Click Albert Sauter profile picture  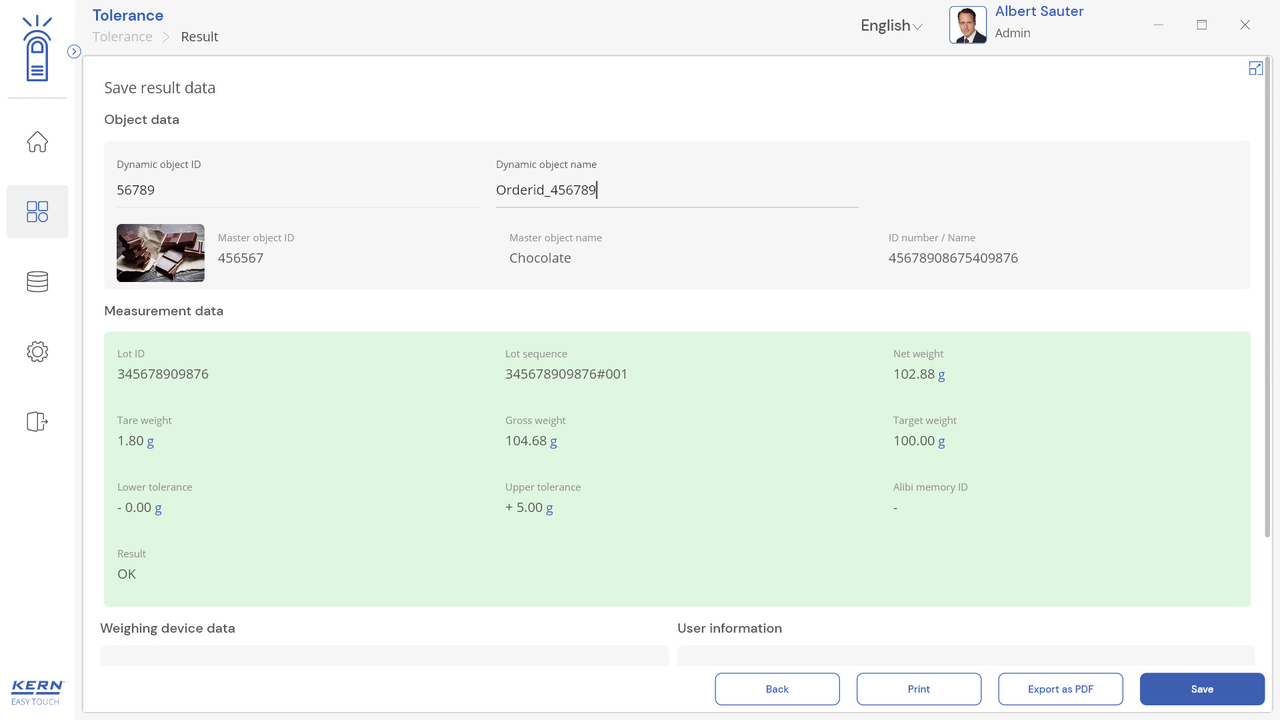967,25
